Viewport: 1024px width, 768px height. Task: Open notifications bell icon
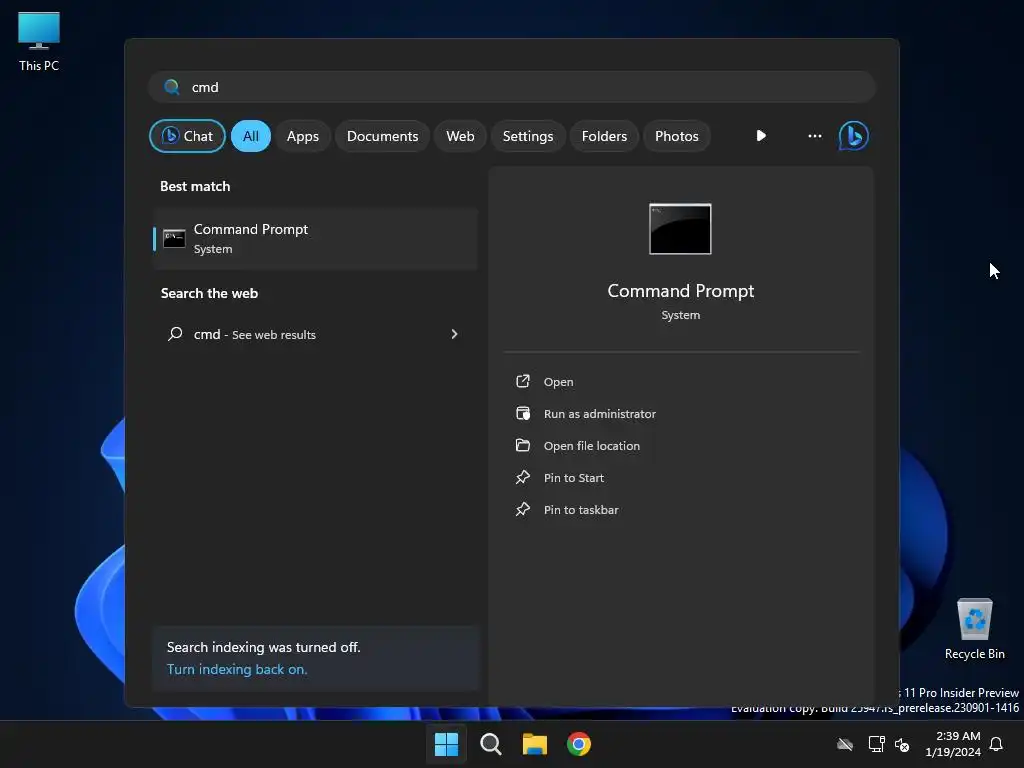997,744
